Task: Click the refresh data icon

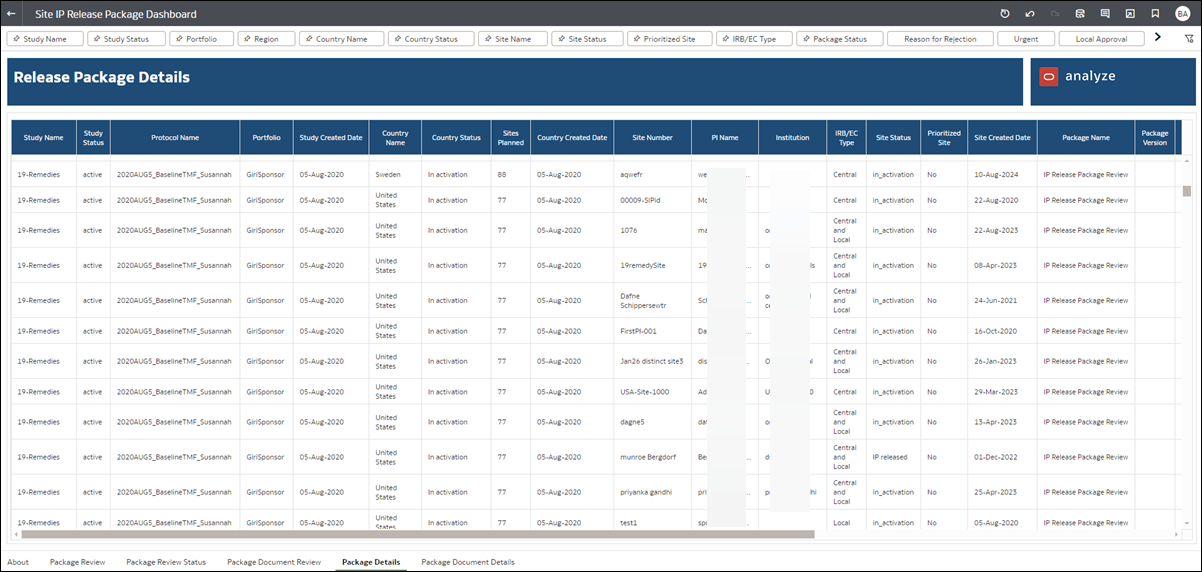Action: point(1005,14)
